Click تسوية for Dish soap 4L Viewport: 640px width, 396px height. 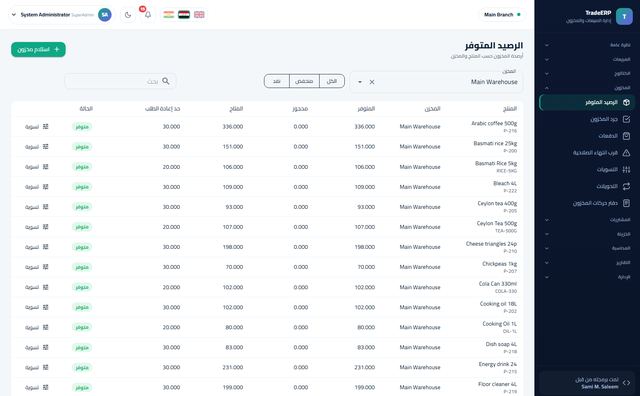tap(36, 347)
